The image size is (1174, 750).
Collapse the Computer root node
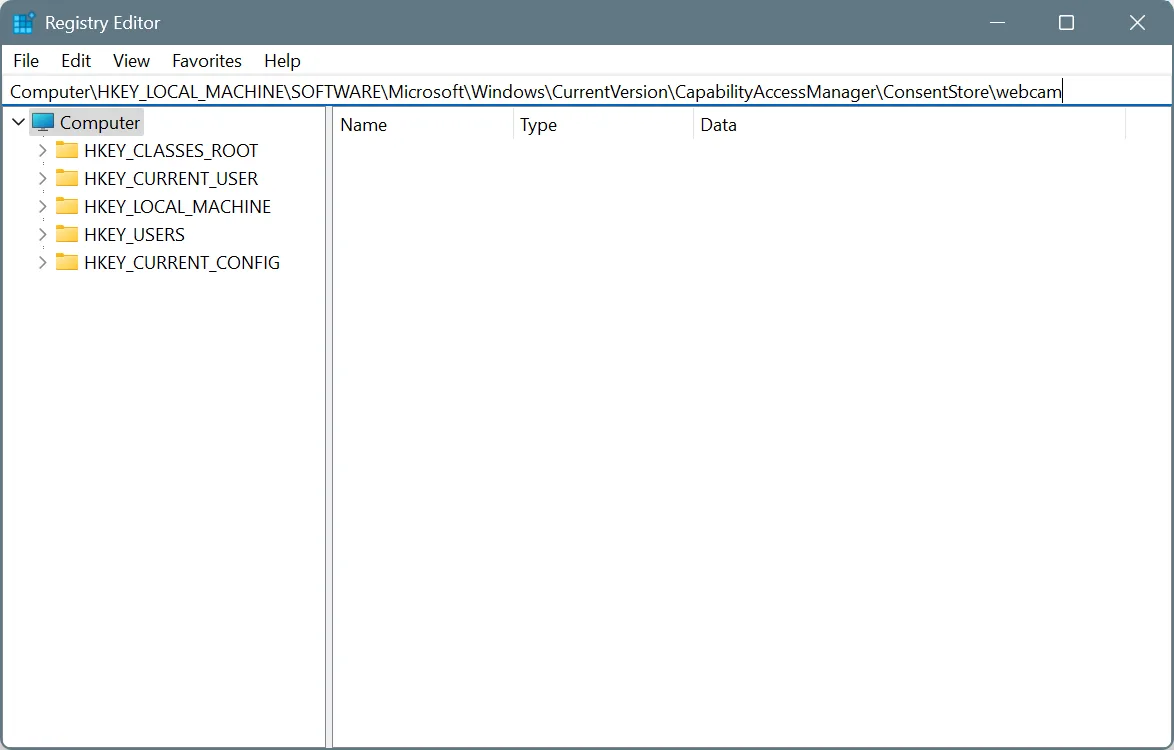[19, 121]
